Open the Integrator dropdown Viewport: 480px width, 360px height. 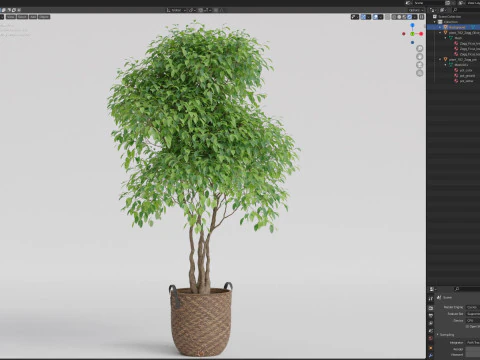[473, 343]
